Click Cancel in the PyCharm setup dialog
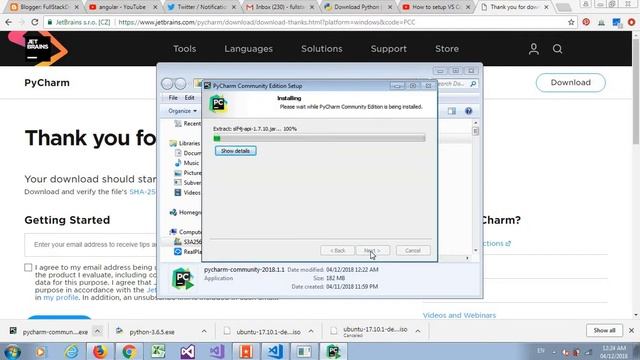Screen dimensions: 640x360 point(413,250)
